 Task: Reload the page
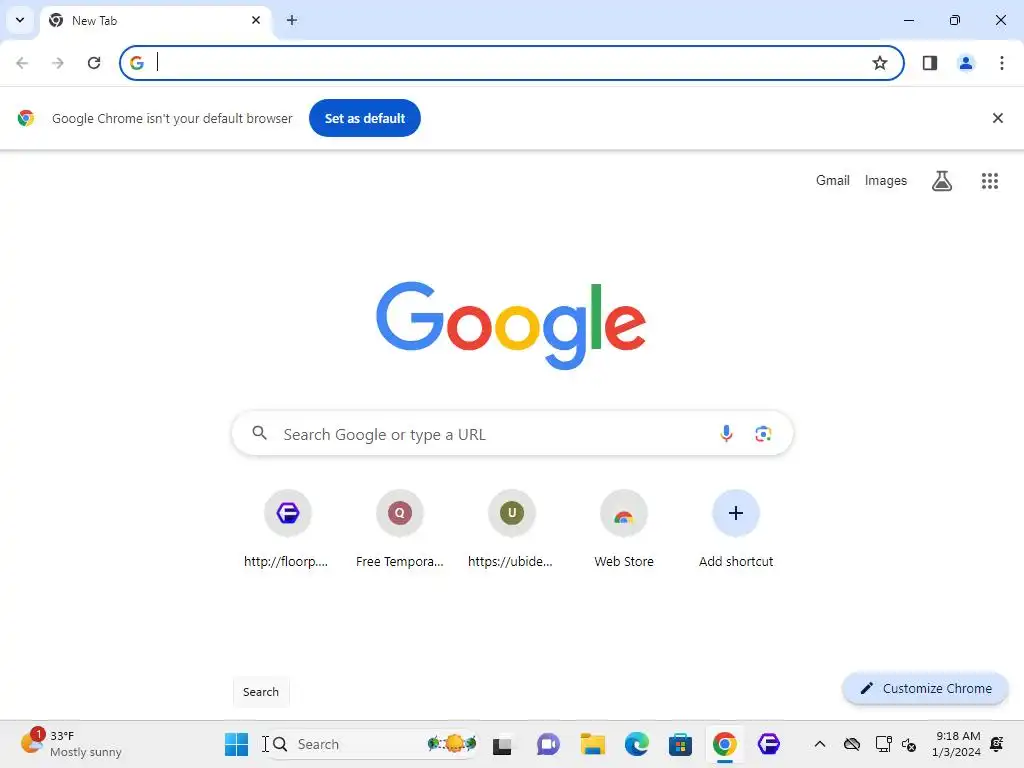[x=94, y=63]
